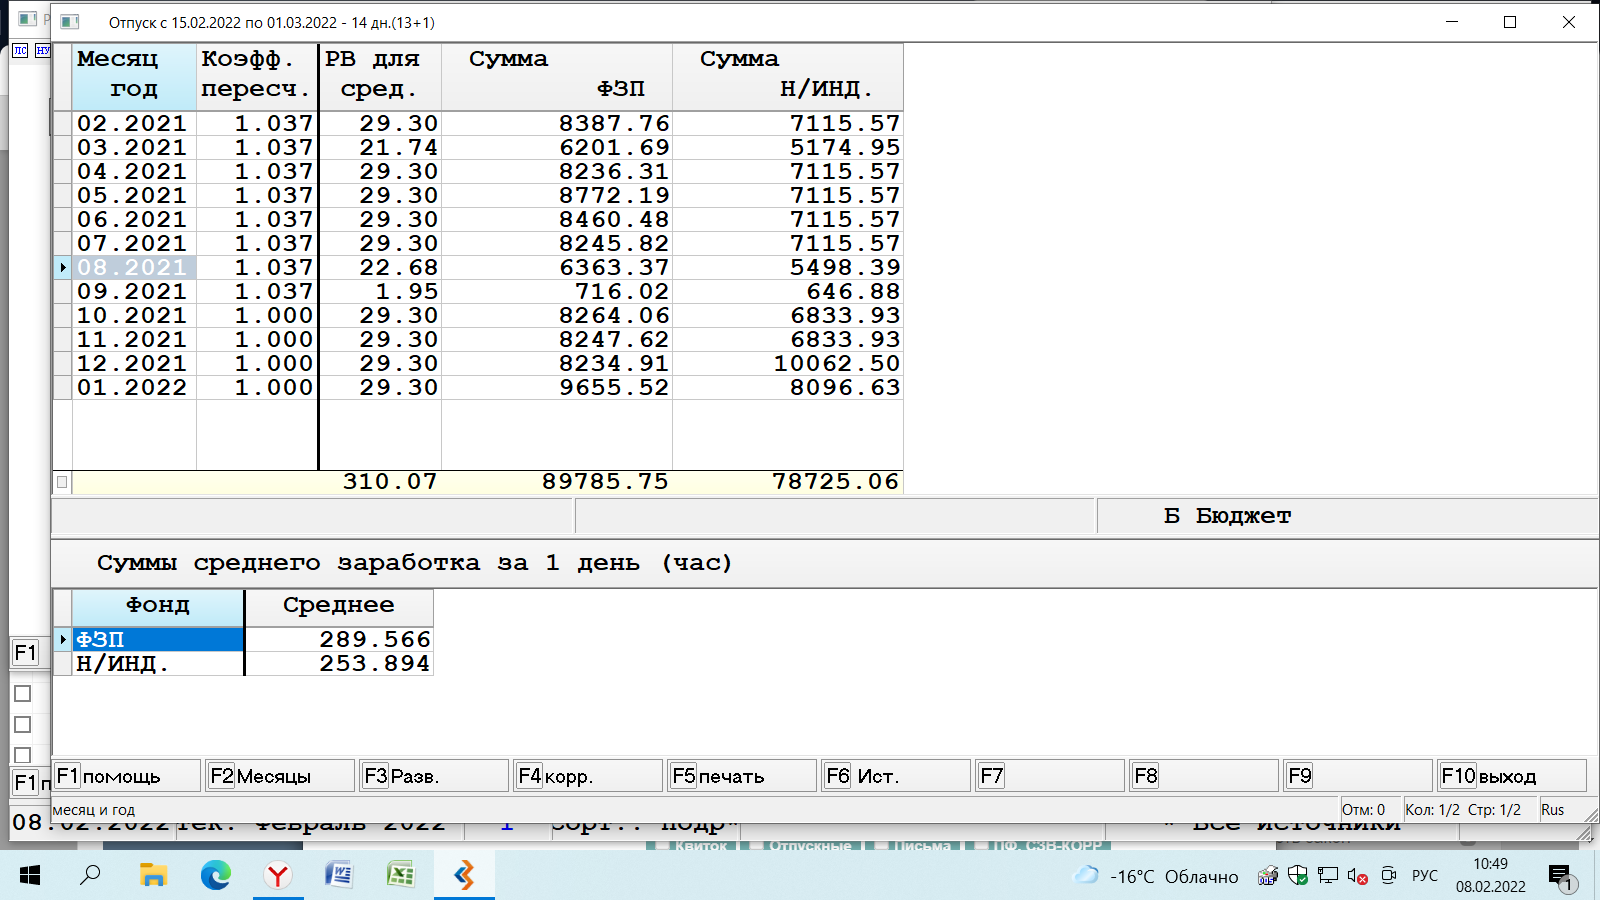Open Yandex Browser from the taskbar
Image resolution: width=1600 pixels, height=900 pixels.
[x=277, y=876]
